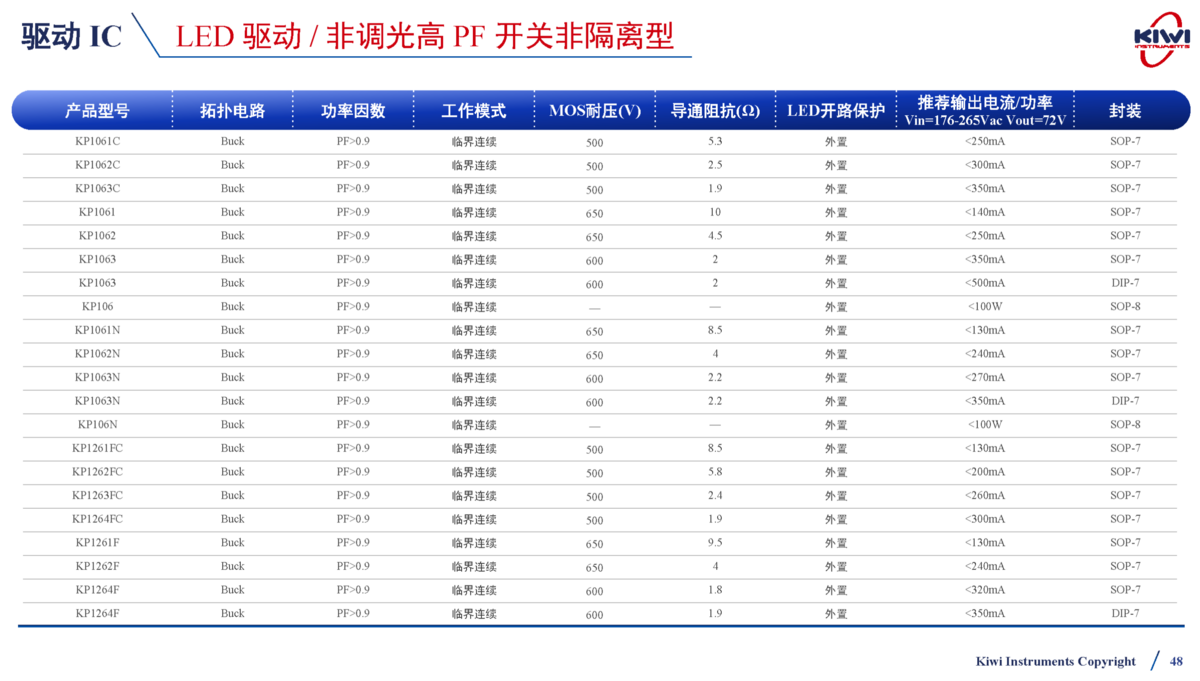Select the KP1061C product model cell
Viewport: 1200px width, 681px height.
[x=97, y=141]
